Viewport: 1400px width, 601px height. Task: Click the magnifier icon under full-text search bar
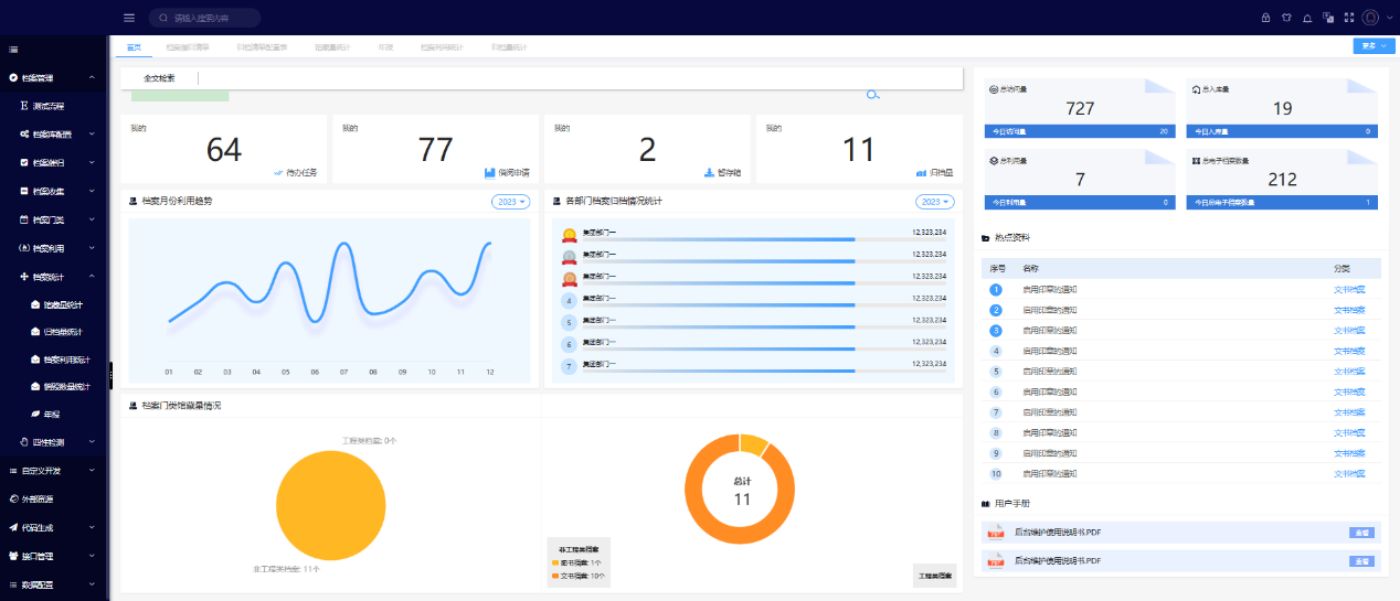(x=872, y=95)
